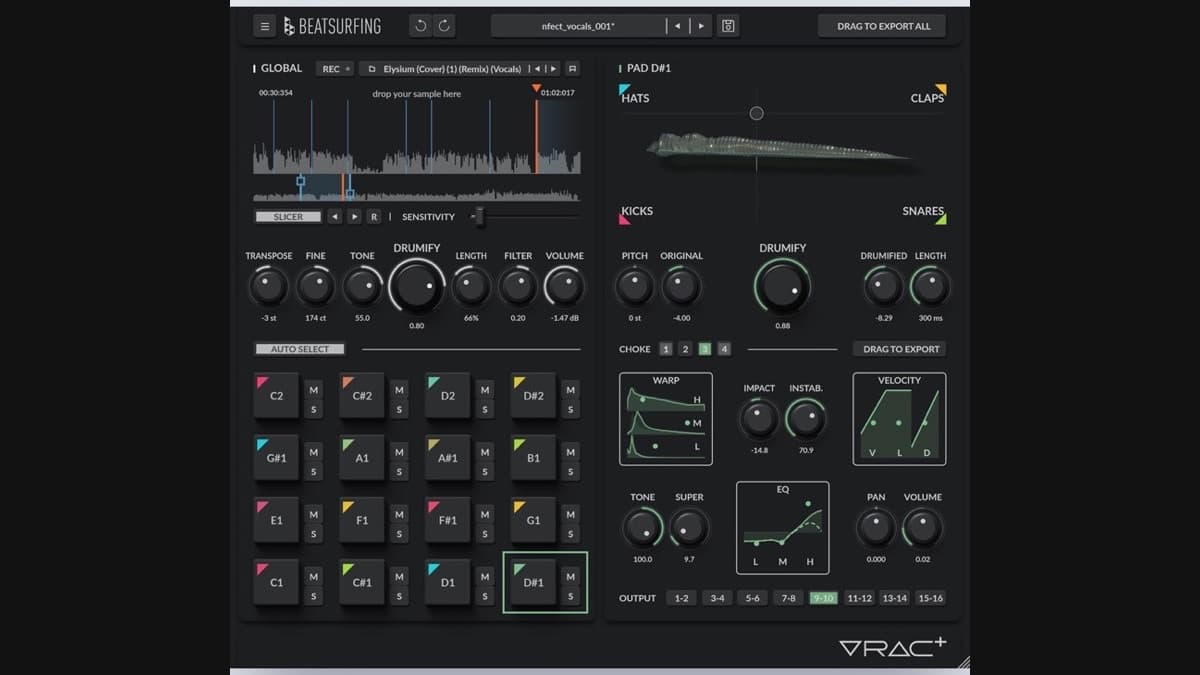
Task: Click the SLICER mode button
Action: coord(288,217)
